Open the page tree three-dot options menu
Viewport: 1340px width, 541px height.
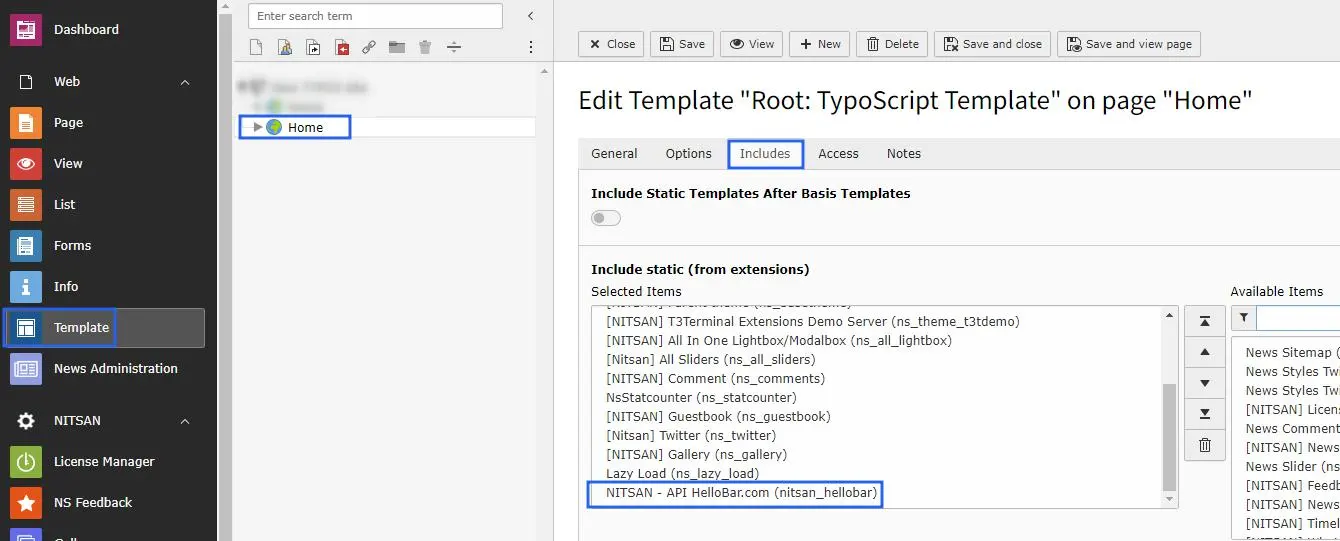(531, 47)
